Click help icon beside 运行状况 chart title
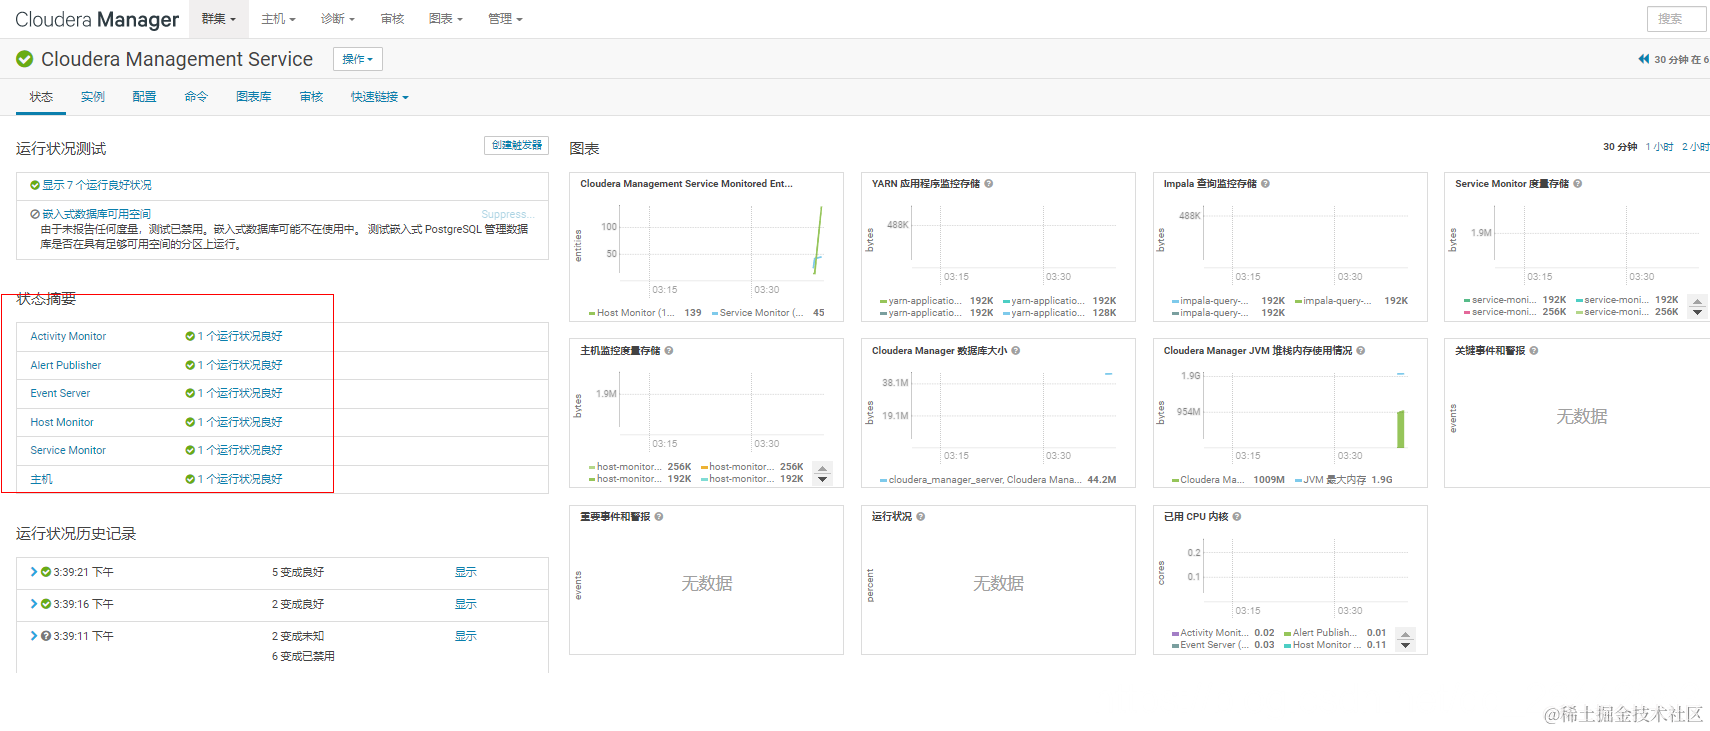1710x731 pixels. 920,517
